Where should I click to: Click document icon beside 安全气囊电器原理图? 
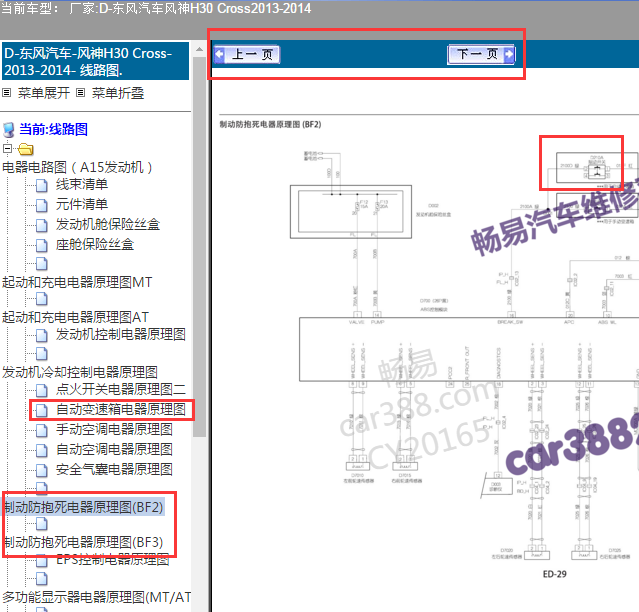click(42, 470)
